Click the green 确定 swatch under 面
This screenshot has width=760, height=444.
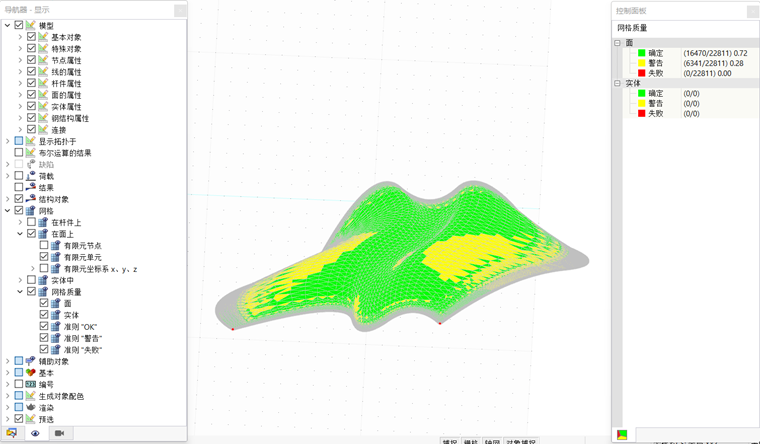click(x=641, y=53)
